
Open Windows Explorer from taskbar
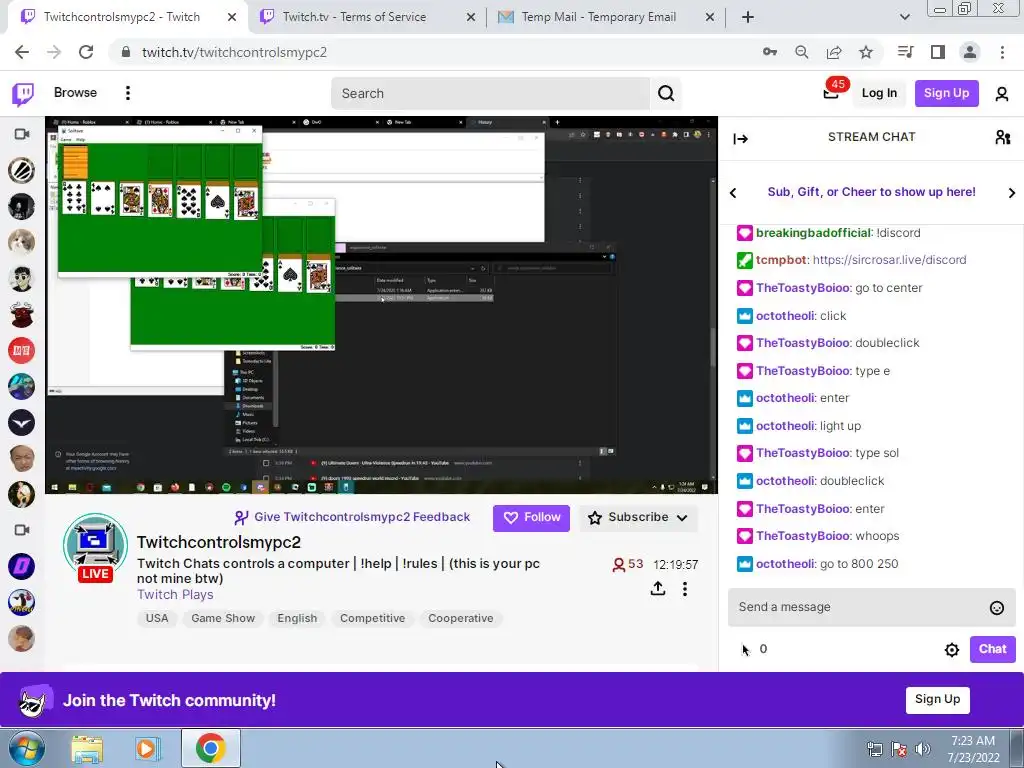[x=87, y=748]
